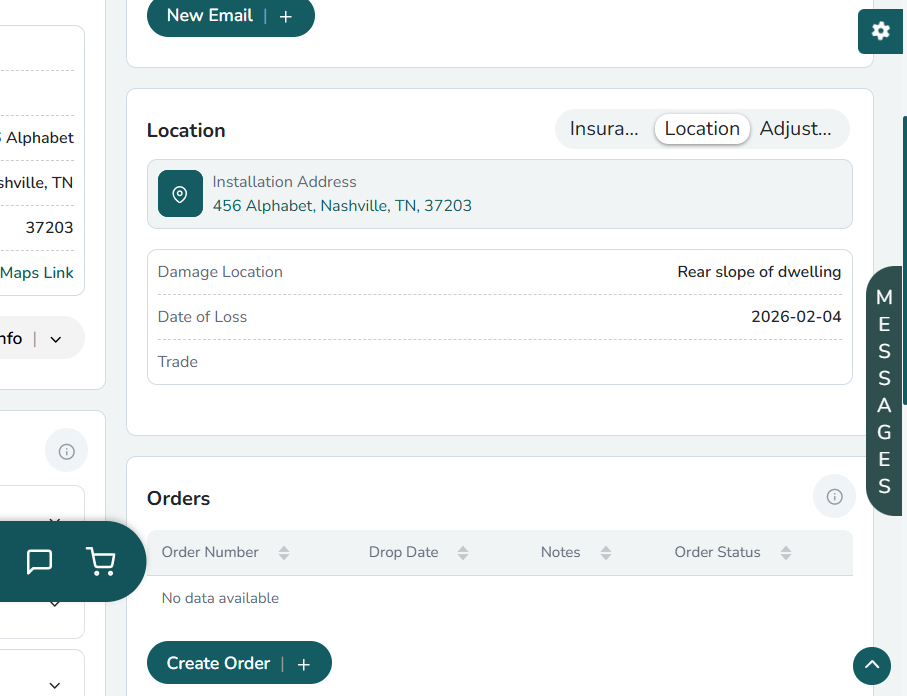Viewport: 907px width, 696px height.
Task: Open the shopping cart icon
Action: [x=101, y=562]
